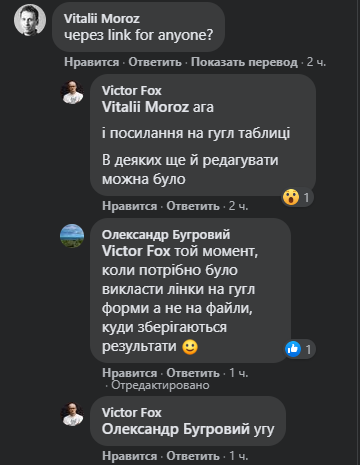Screen dimensions: 360x465
Task: Click Нравится under the гугл таблиці reply
Action: pyautogui.click(x=130, y=206)
